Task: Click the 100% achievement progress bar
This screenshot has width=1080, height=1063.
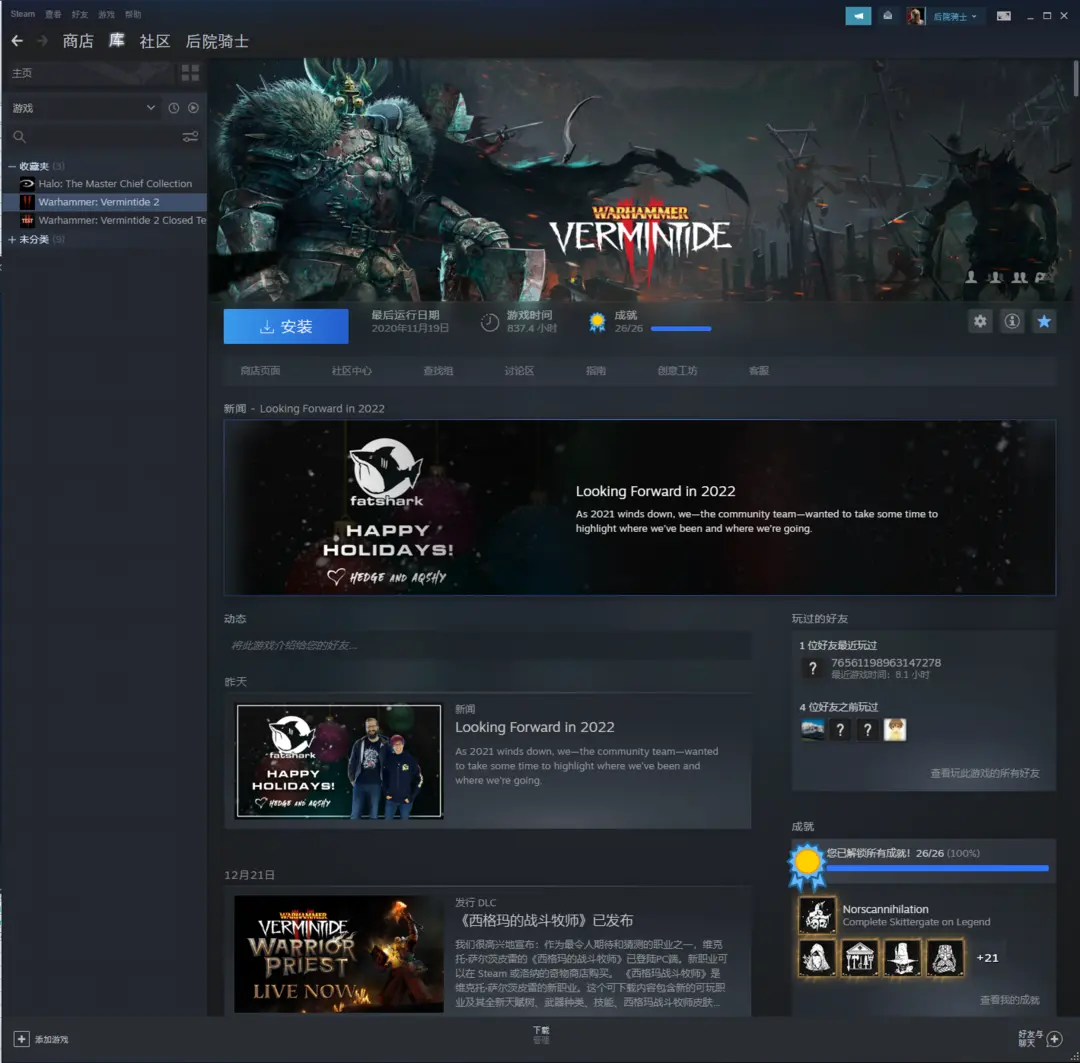Action: (x=937, y=868)
